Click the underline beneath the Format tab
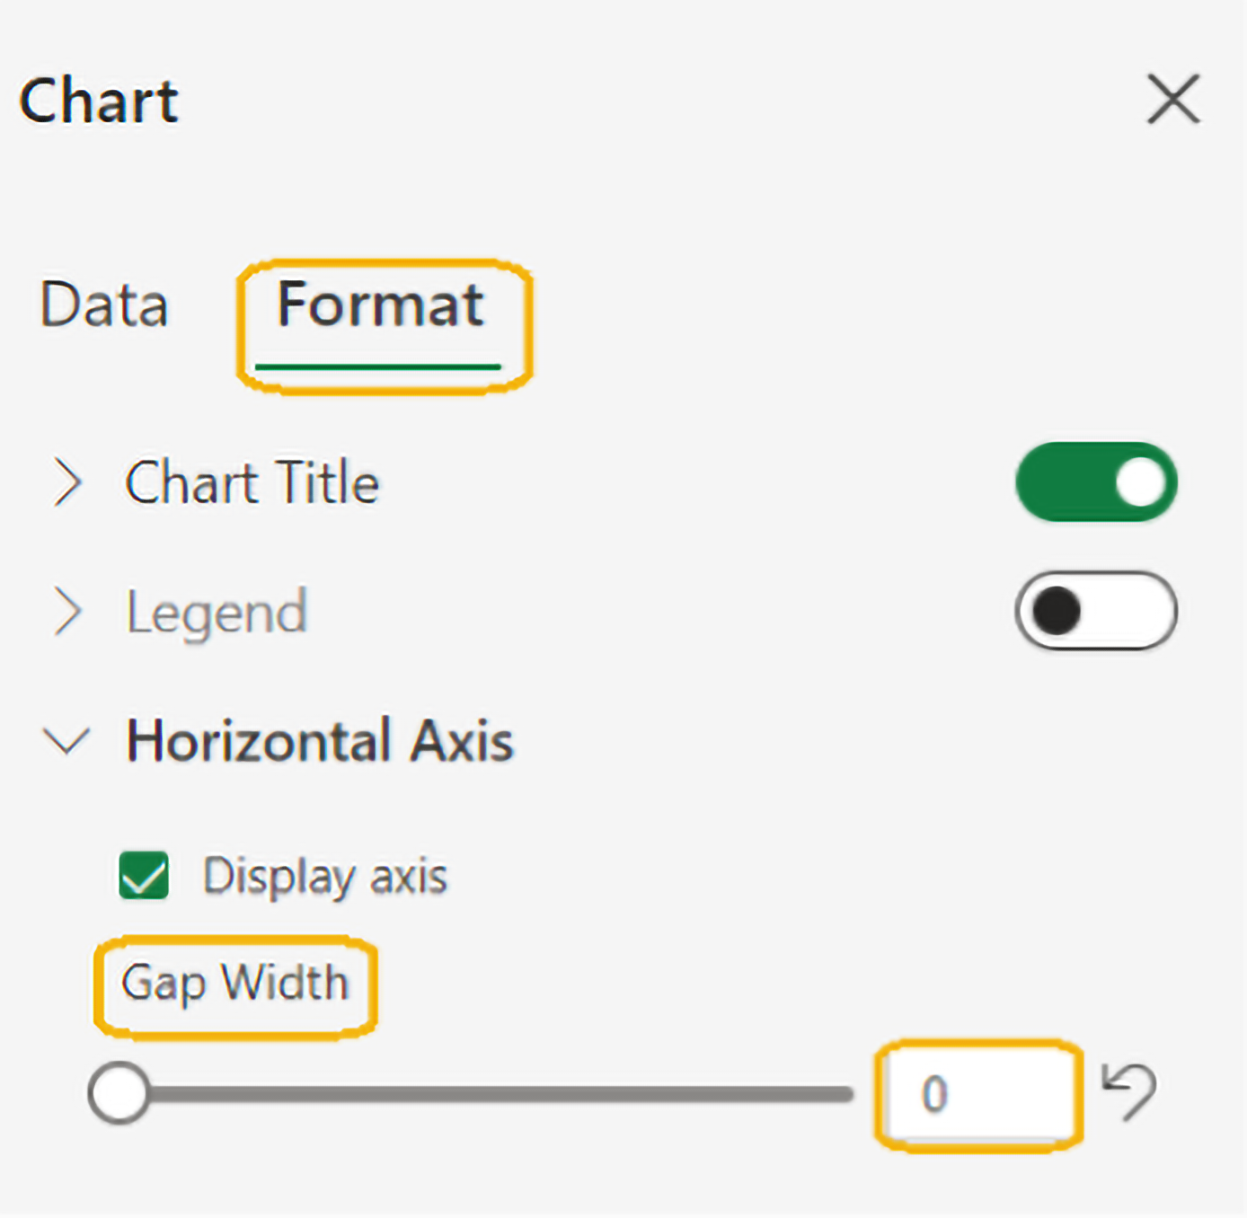Image resolution: width=1250 pixels, height=1221 pixels. click(380, 368)
